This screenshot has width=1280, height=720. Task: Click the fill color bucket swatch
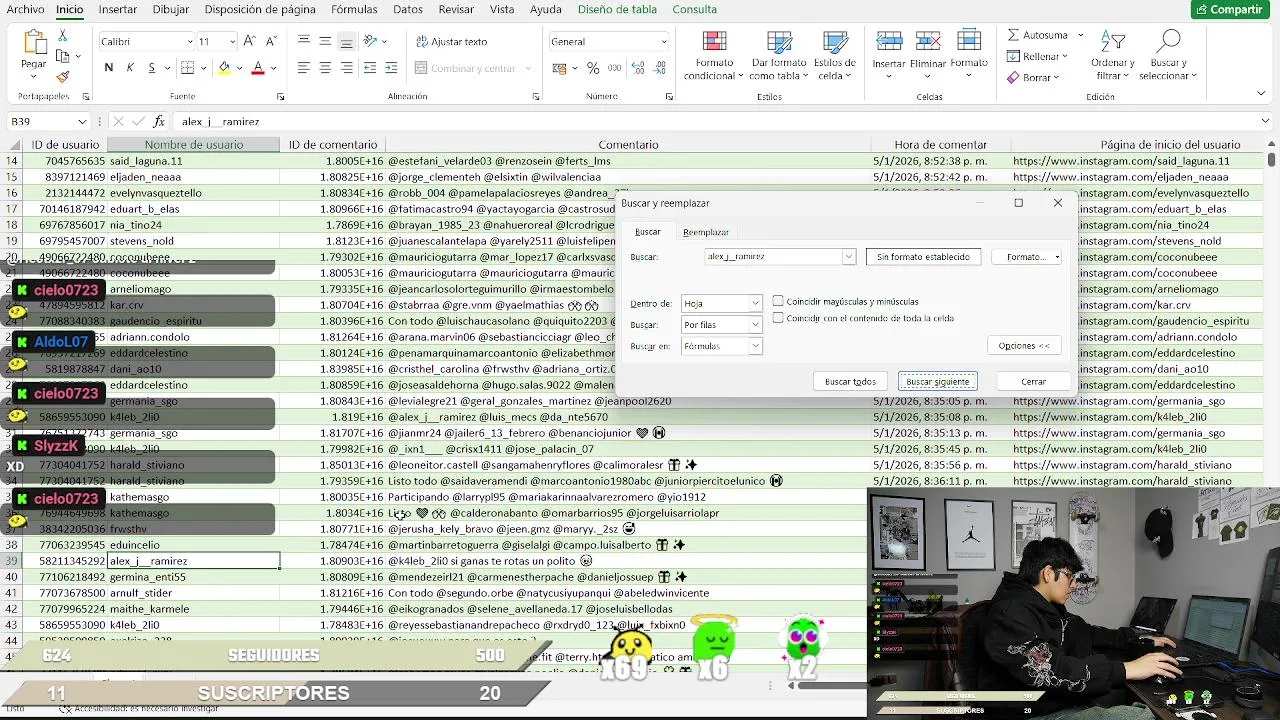tap(224, 68)
